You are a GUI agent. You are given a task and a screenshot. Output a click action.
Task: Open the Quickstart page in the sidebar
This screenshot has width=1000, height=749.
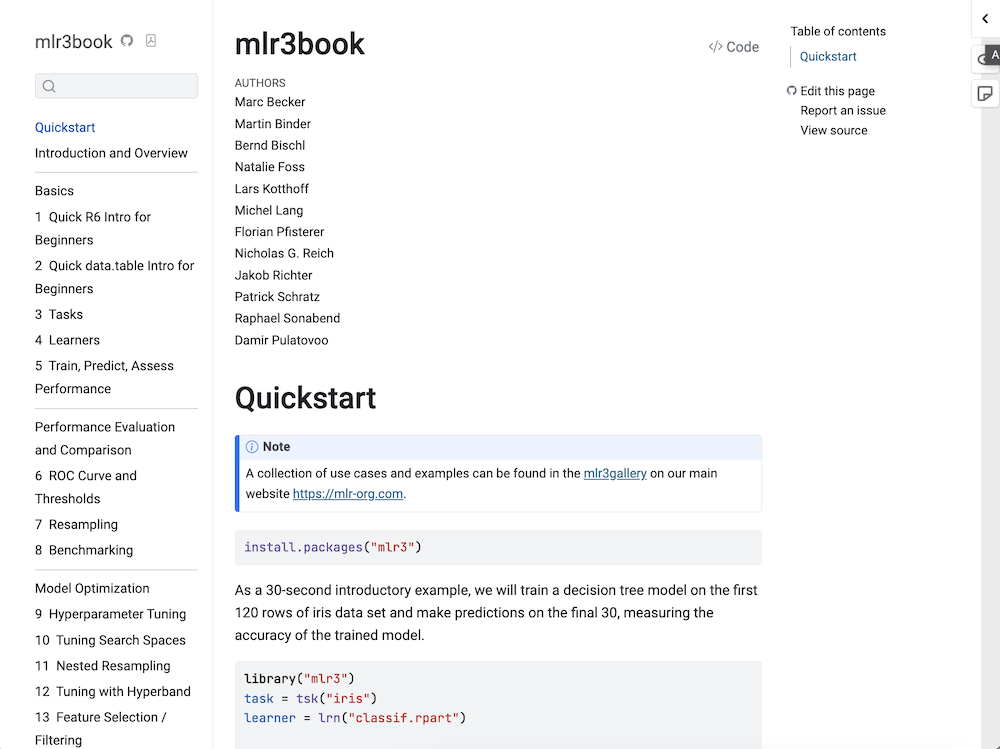(x=65, y=128)
